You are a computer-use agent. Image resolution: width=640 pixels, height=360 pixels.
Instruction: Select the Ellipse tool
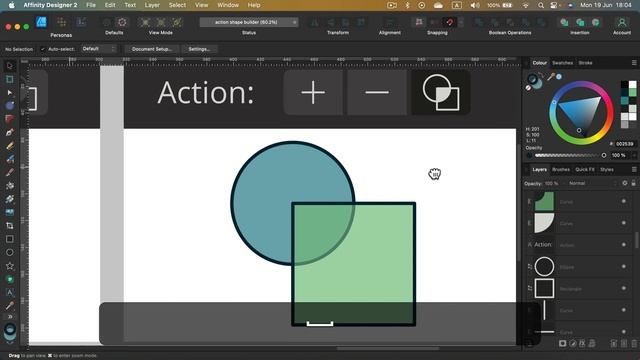[x=9, y=252]
